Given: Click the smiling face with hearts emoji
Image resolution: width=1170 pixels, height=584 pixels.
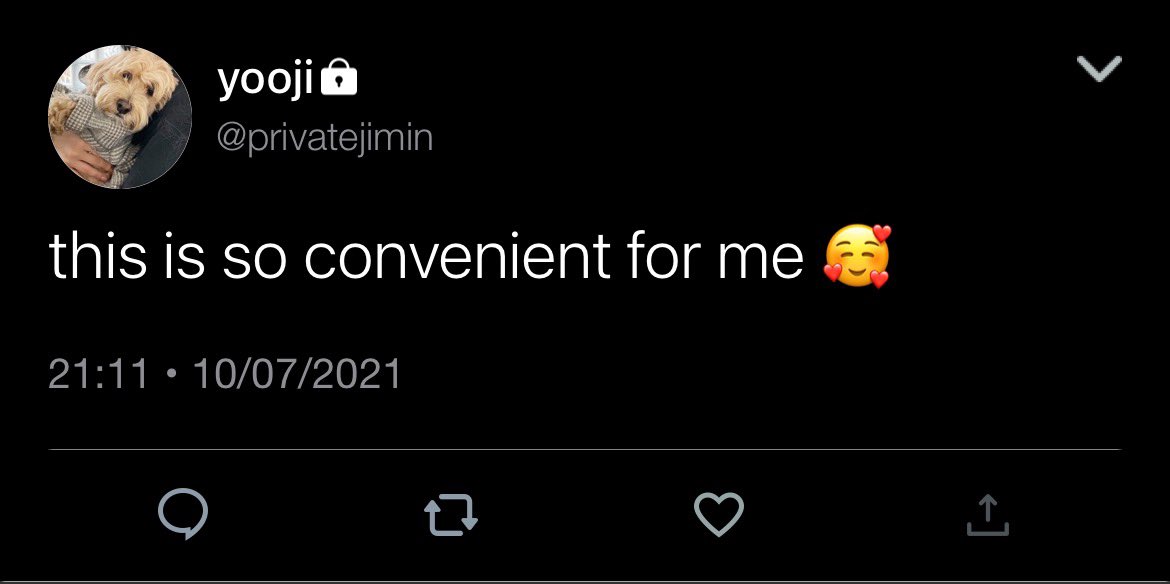Looking at the screenshot, I should click(x=857, y=257).
